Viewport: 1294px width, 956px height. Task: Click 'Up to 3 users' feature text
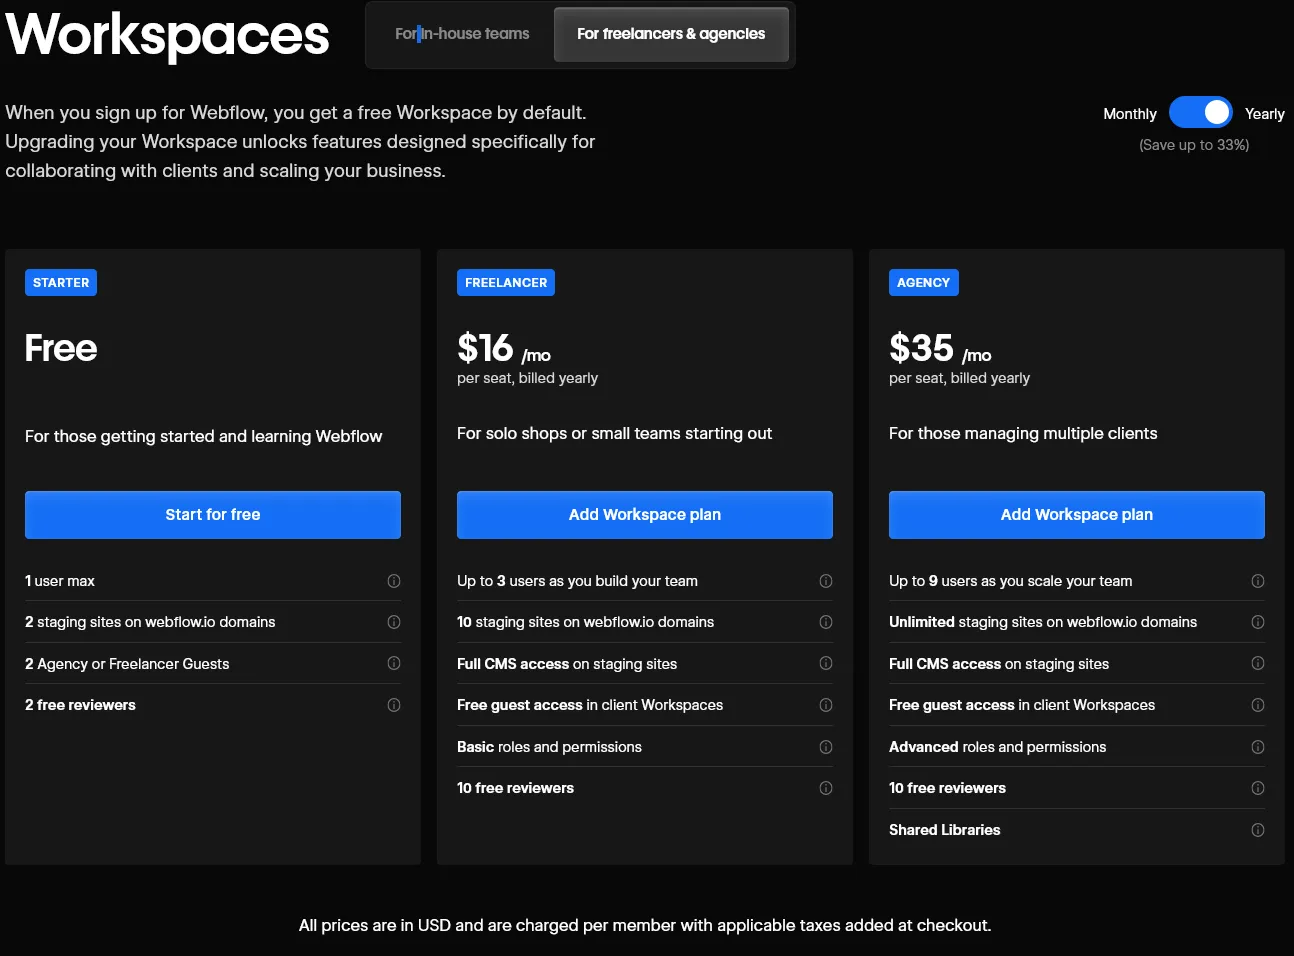pyautogui.click(x=577, y=581)
